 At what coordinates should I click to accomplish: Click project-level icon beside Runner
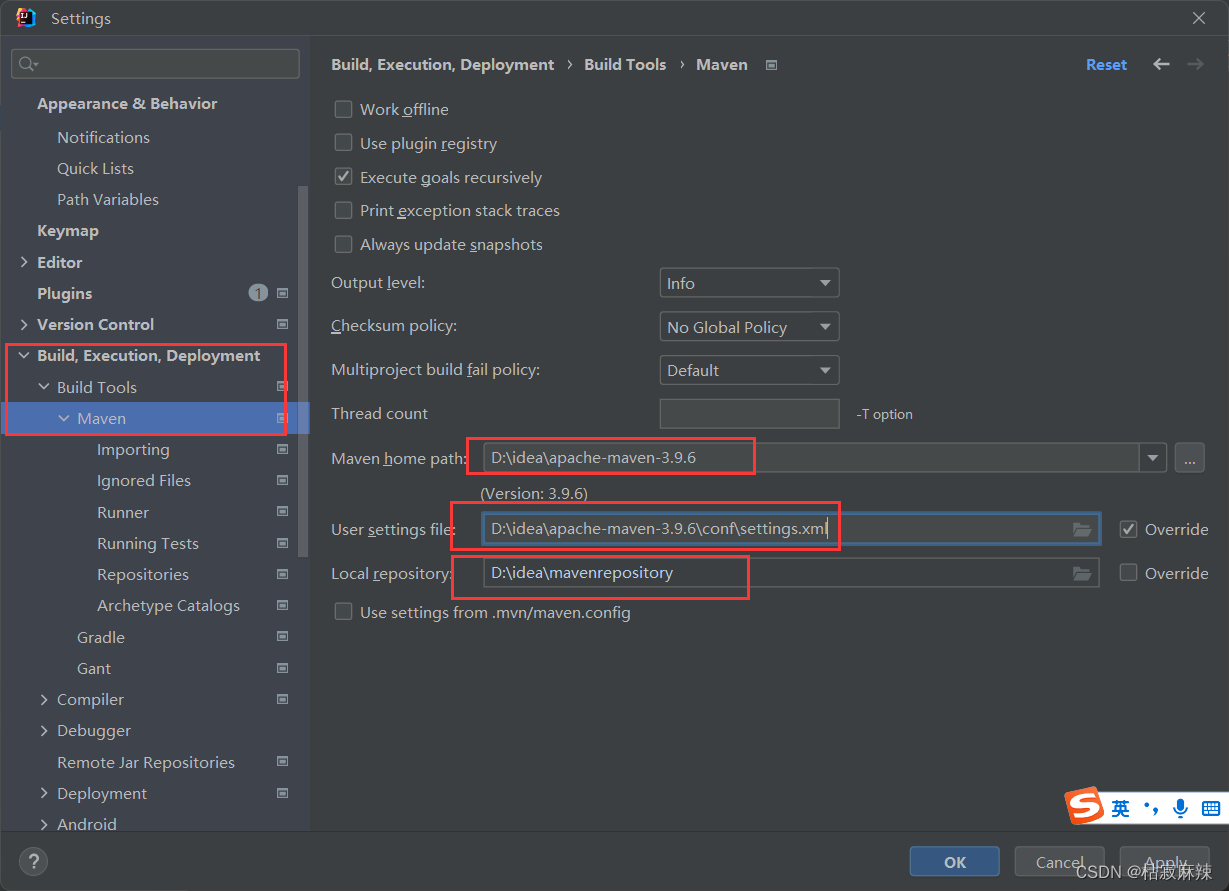coord(283,512)
